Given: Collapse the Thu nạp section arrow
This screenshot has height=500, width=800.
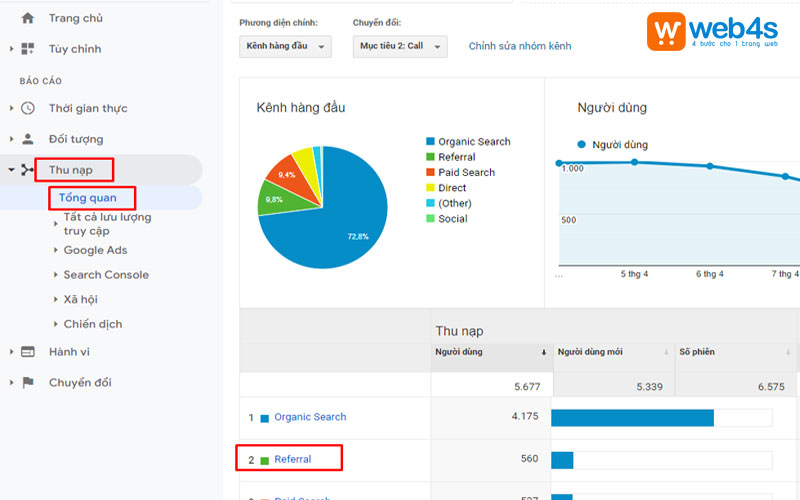Looking at the screenshot, I should [x=11, y=170].
